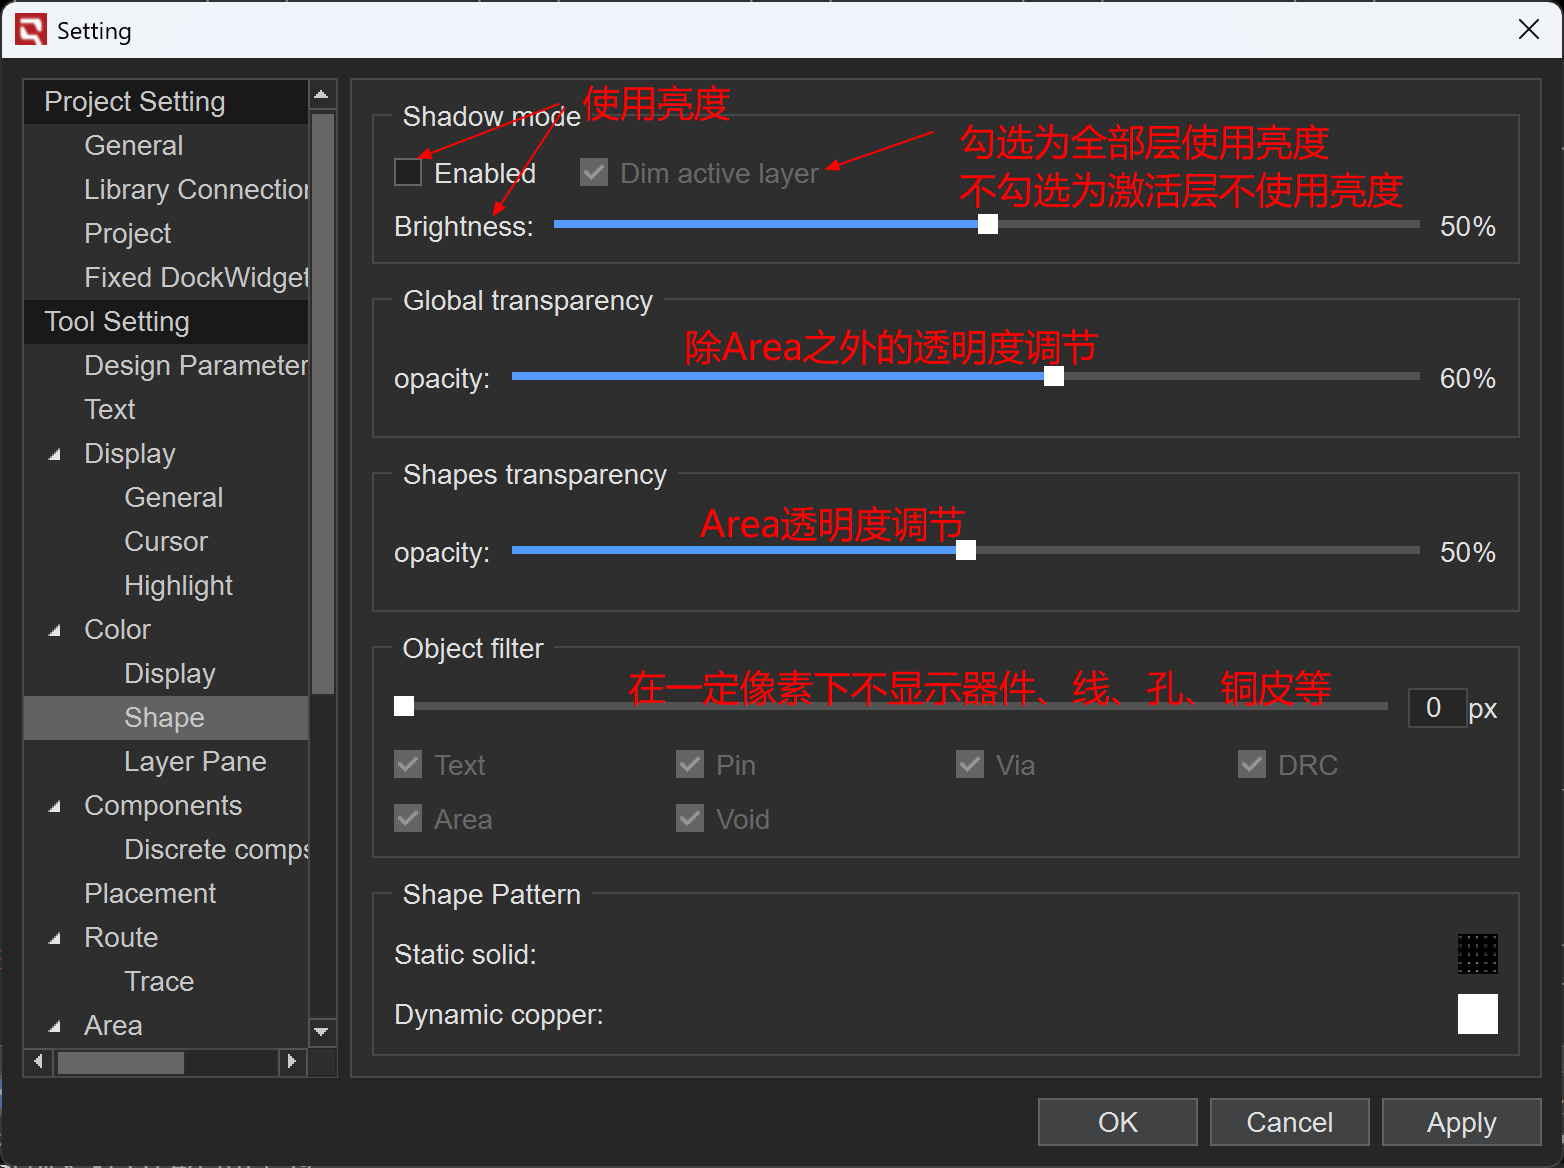Click the horizontal scroll right arrow
The width and height of the screenshot is (1564, 1168).
291,1061
